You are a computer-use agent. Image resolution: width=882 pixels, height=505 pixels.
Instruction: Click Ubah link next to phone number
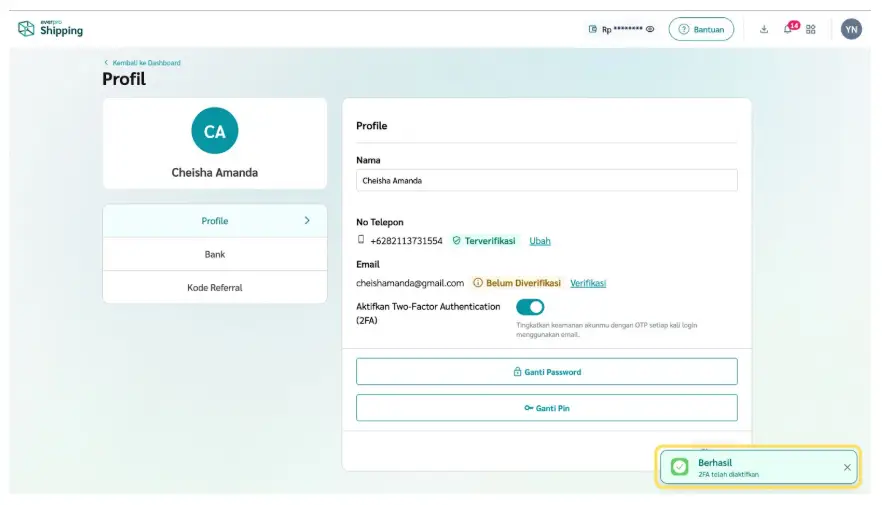click(x=540, y=241)
